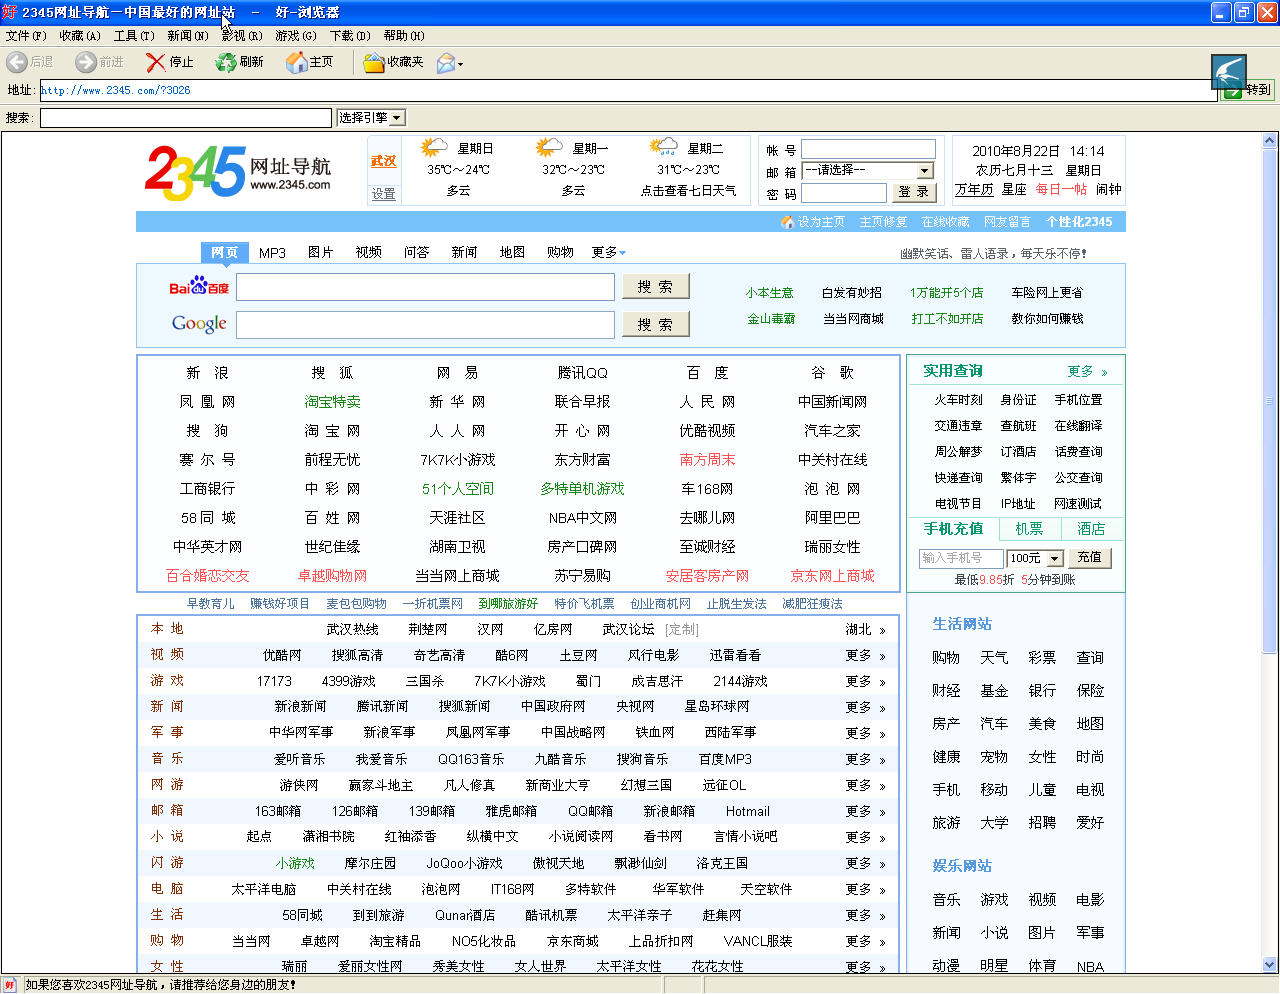Click the Stop (停止) toolbar icon
Image resolution: width=1280 pixels, height=994 pixels.
[x=156, y=62]
